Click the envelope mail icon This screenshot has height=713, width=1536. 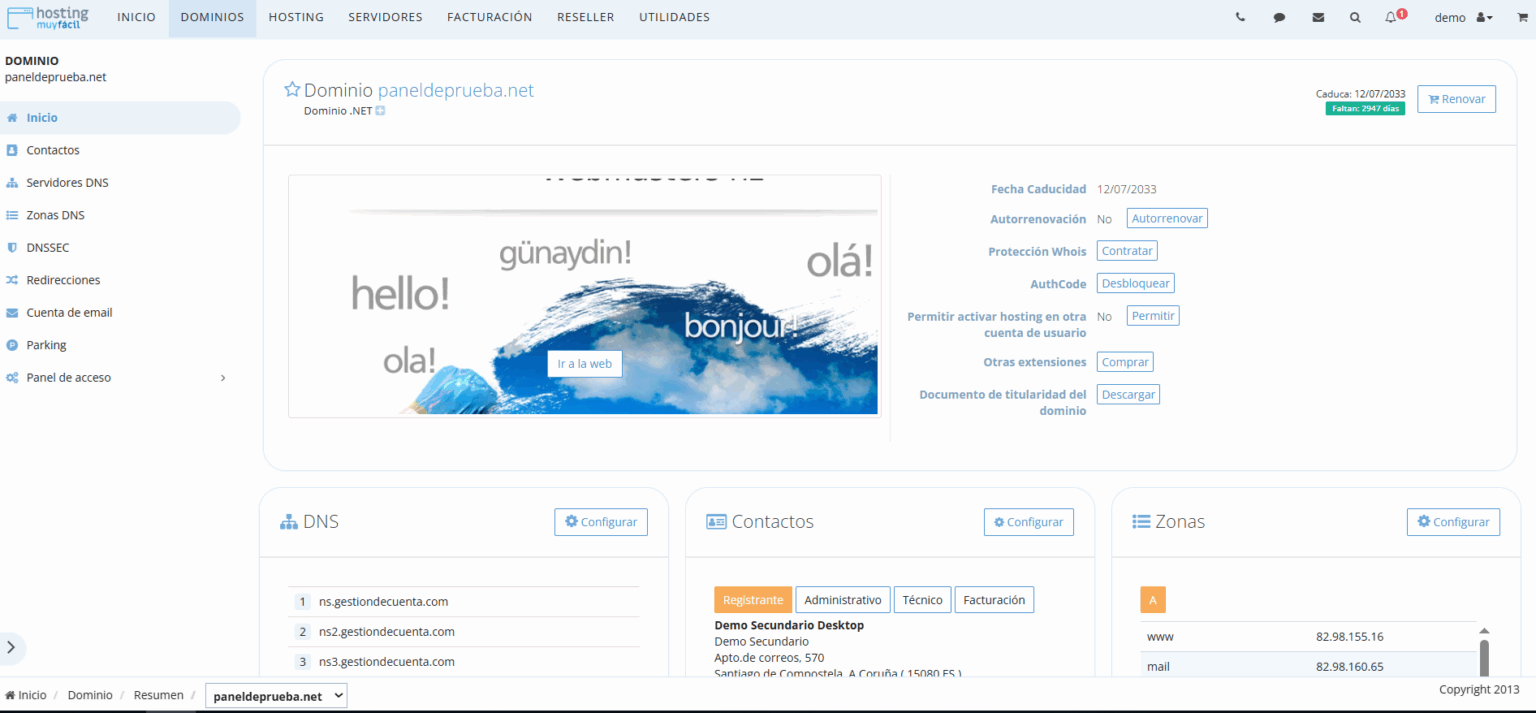click(x=1317, y=17)
